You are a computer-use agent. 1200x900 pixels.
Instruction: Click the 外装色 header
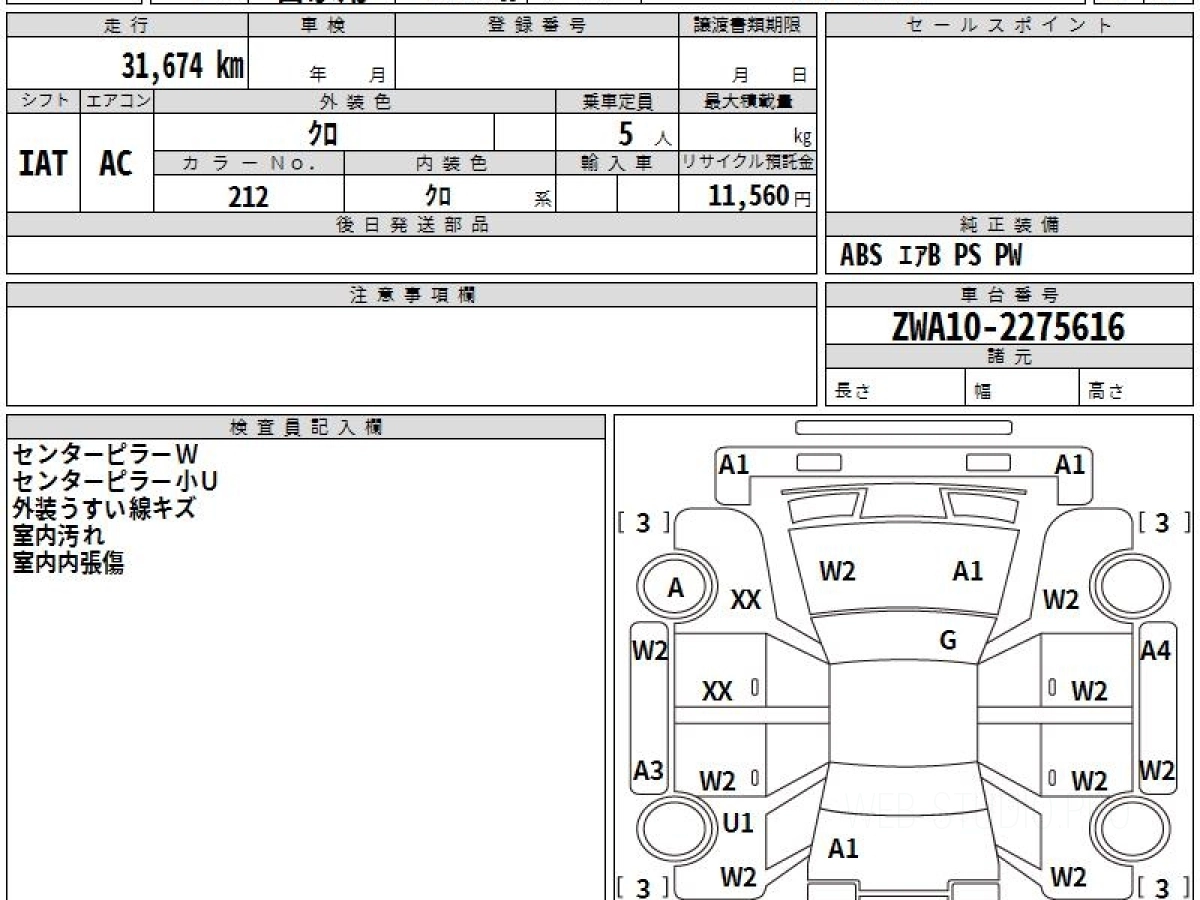355,101
